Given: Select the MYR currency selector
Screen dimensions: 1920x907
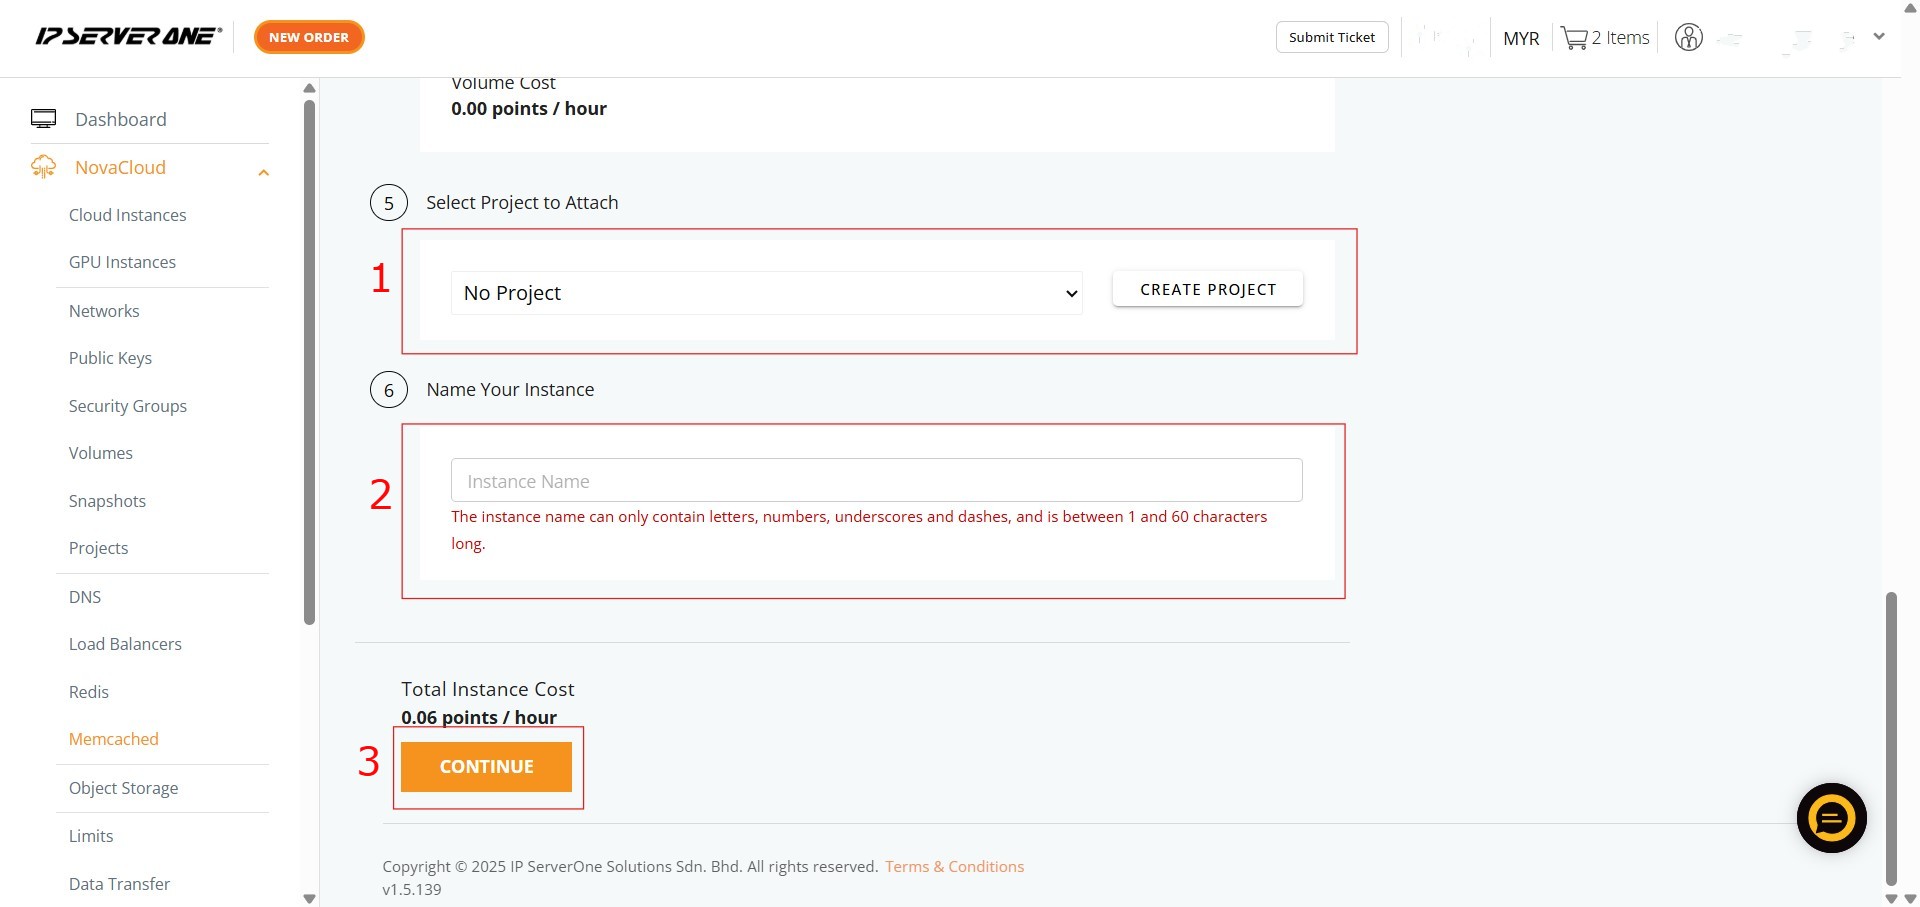Looking at the screenshot, I should (1520, 38).
